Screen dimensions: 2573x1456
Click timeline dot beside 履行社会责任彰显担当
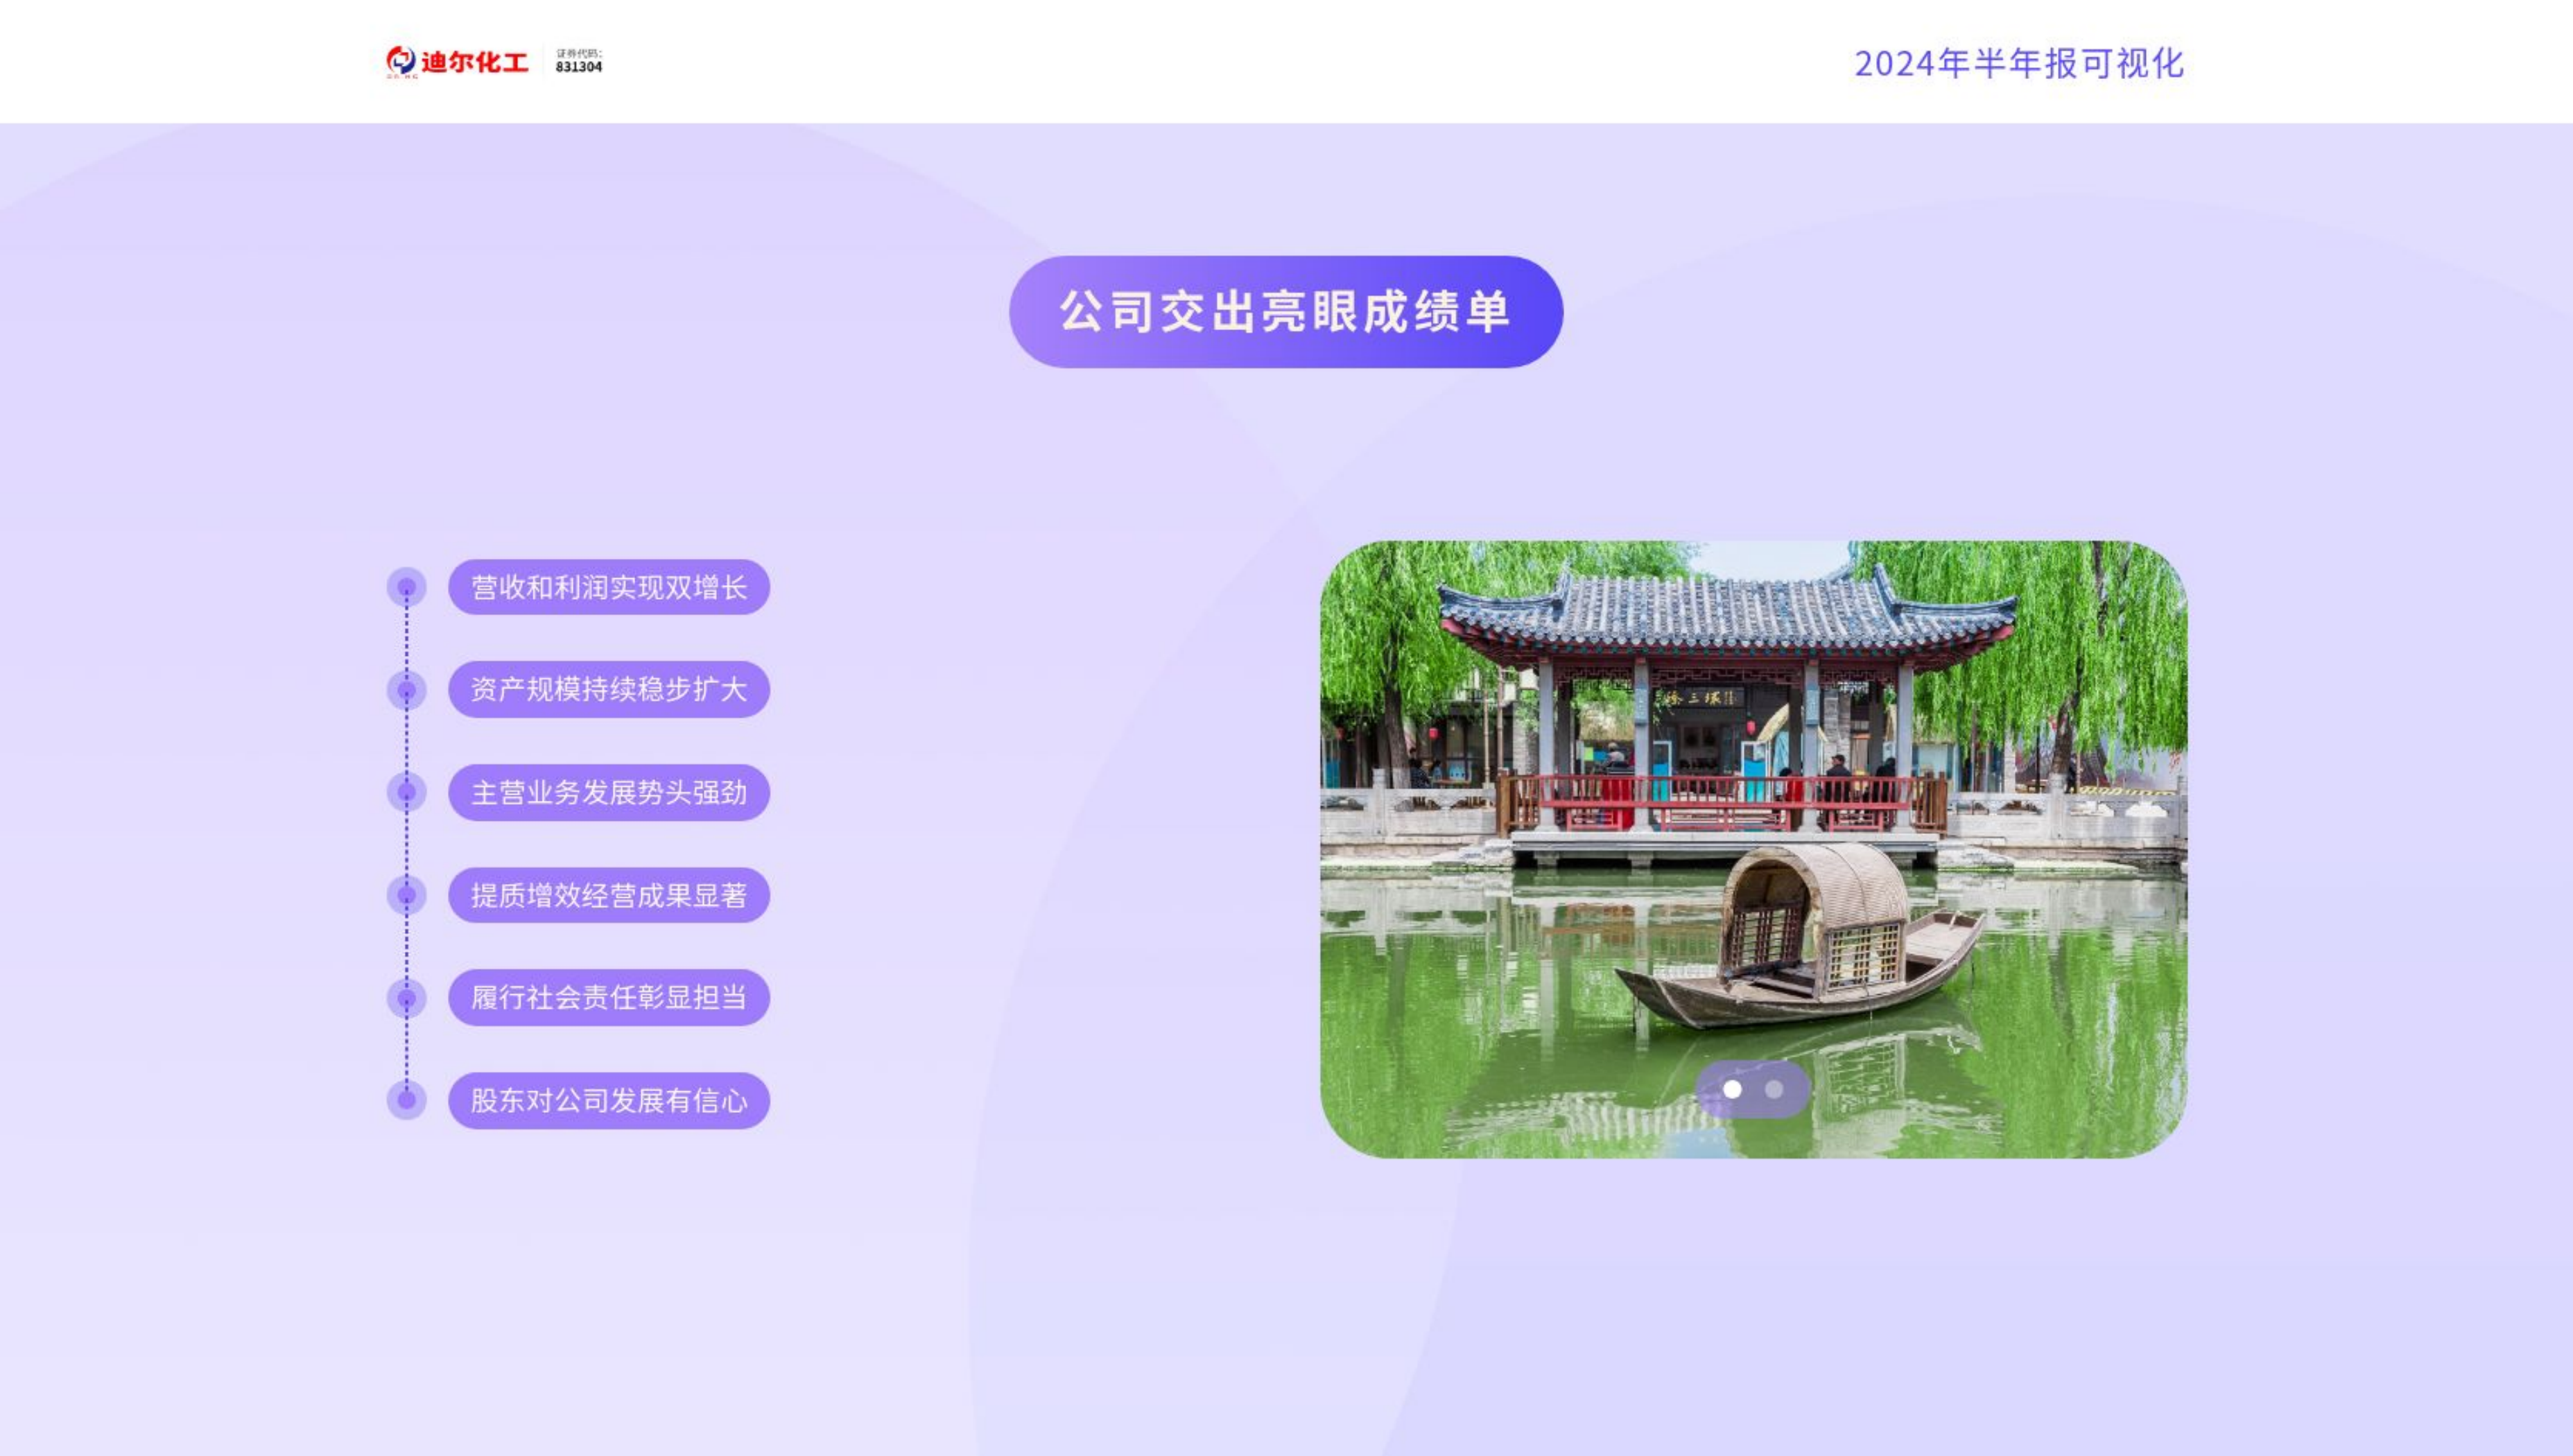click(x=407, y=998)
